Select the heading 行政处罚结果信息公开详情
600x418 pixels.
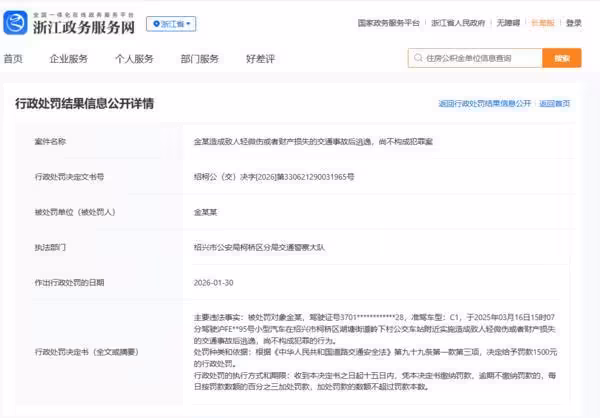(x=85, y=103)
